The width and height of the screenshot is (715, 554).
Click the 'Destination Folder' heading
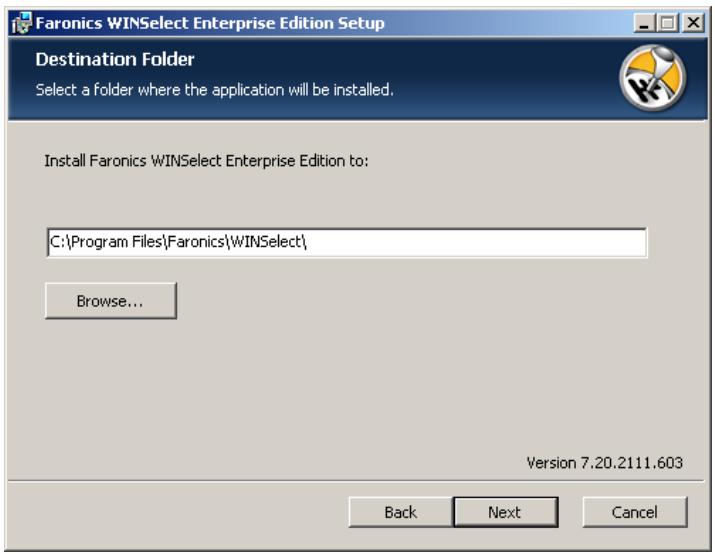point(115,59)
